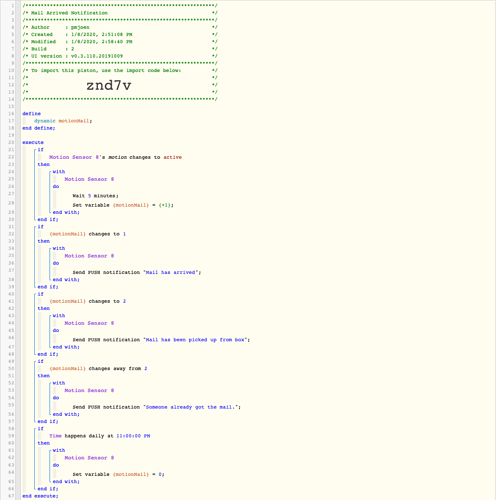Click the "with" keyword on line 43
Screen dimensions: 498x500
coord(59,315)
